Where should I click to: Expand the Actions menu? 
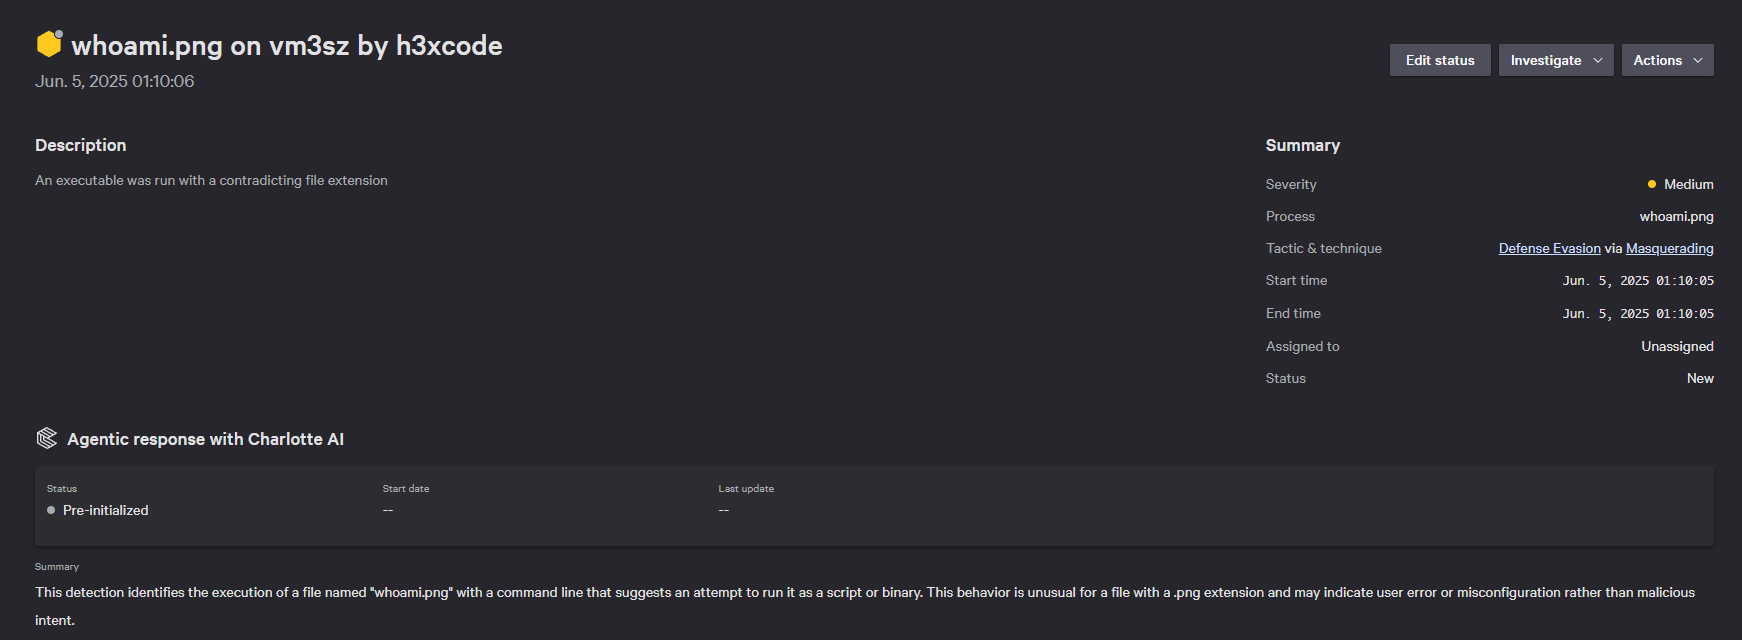(1667, 60)
